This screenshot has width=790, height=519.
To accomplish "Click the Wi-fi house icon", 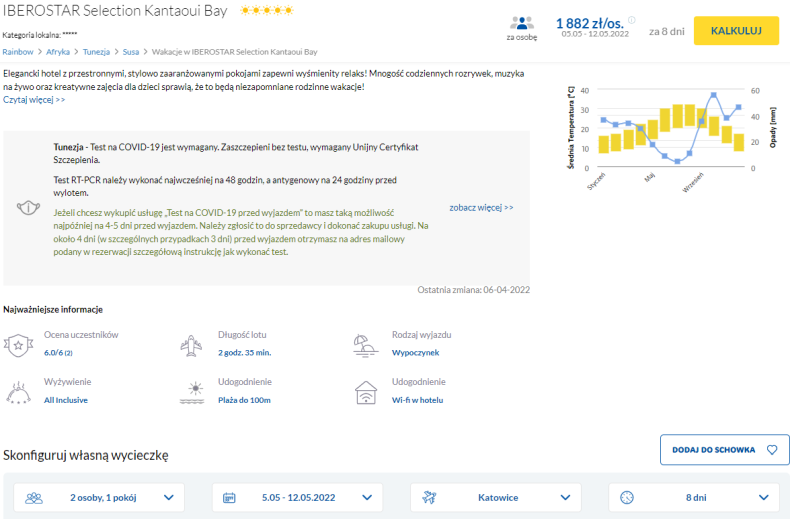I will click(366, 393).
